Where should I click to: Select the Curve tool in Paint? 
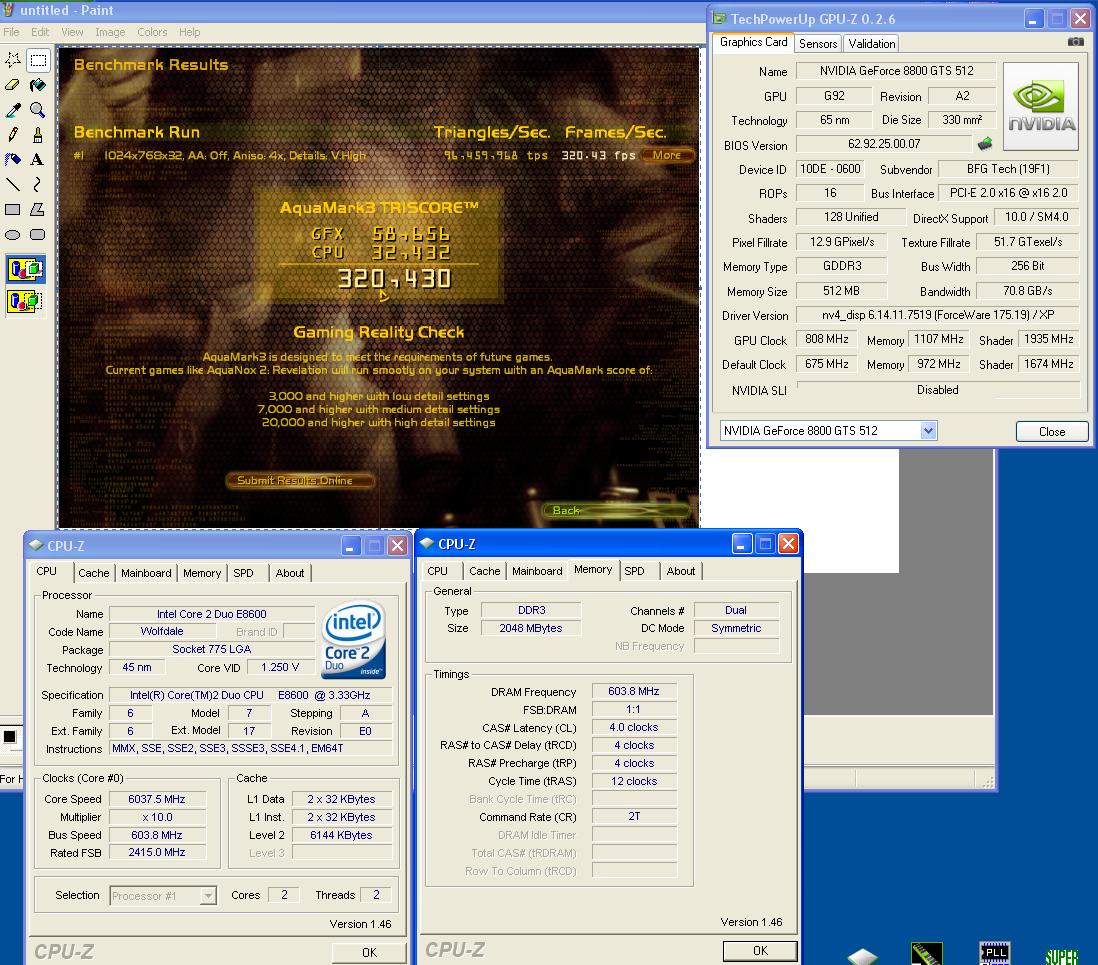(38, 184)
